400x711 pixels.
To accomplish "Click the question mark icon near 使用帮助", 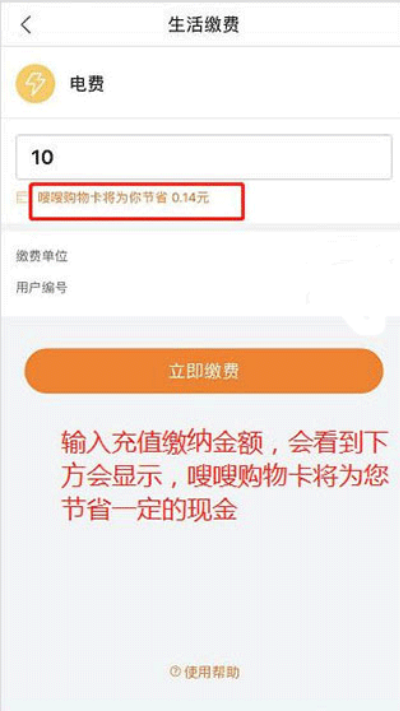I will coord(176,672).
